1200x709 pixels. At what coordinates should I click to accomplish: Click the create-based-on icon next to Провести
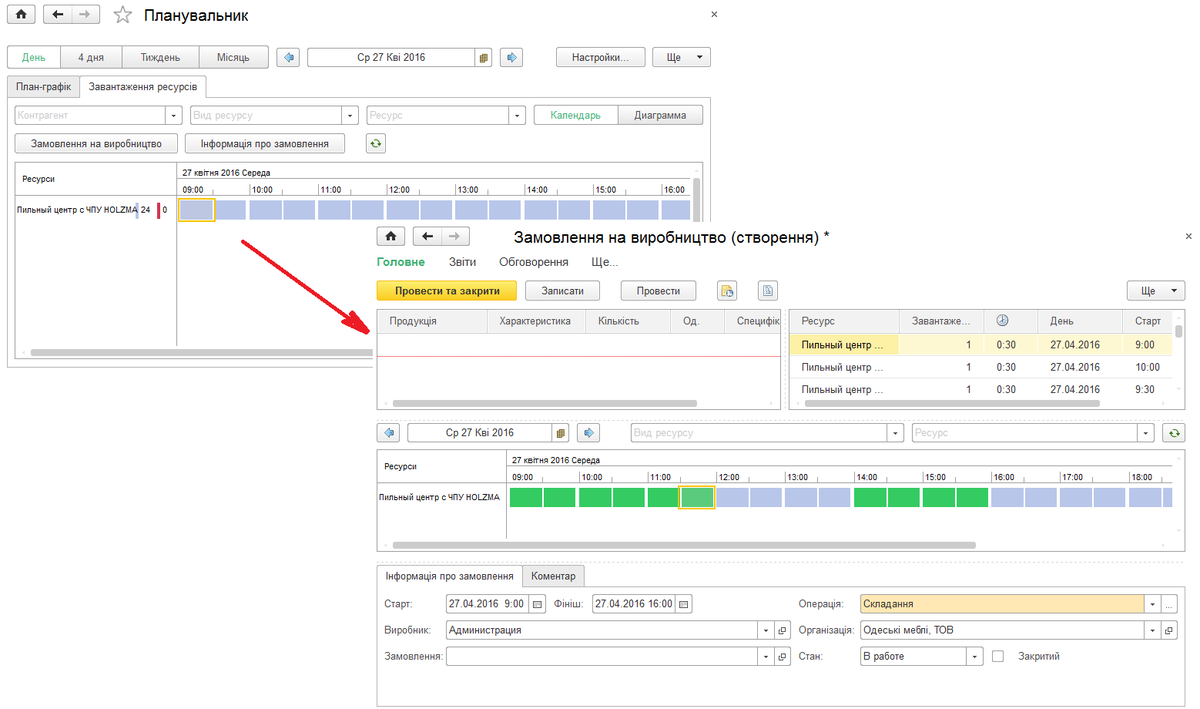point(728,291)
